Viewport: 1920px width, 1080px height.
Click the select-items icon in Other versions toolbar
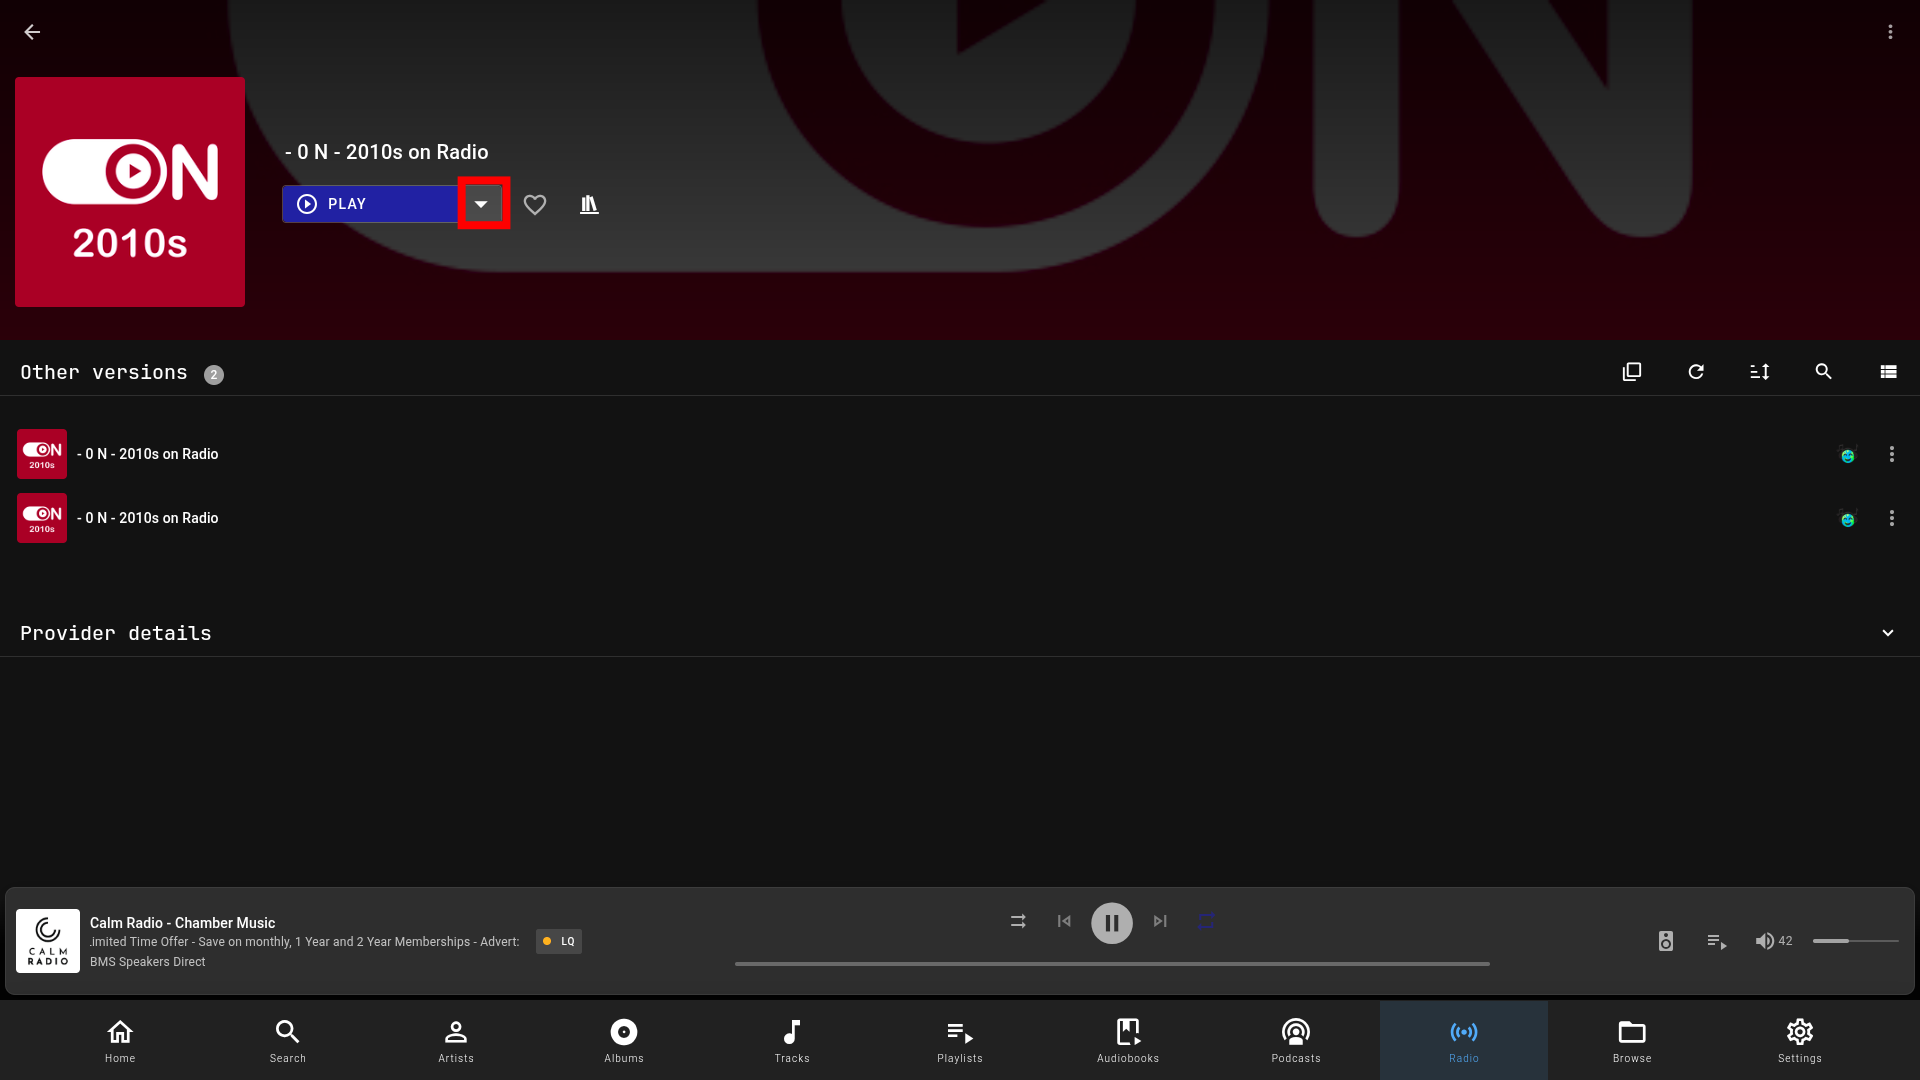pyautogui.click(x=1632, y=372)
